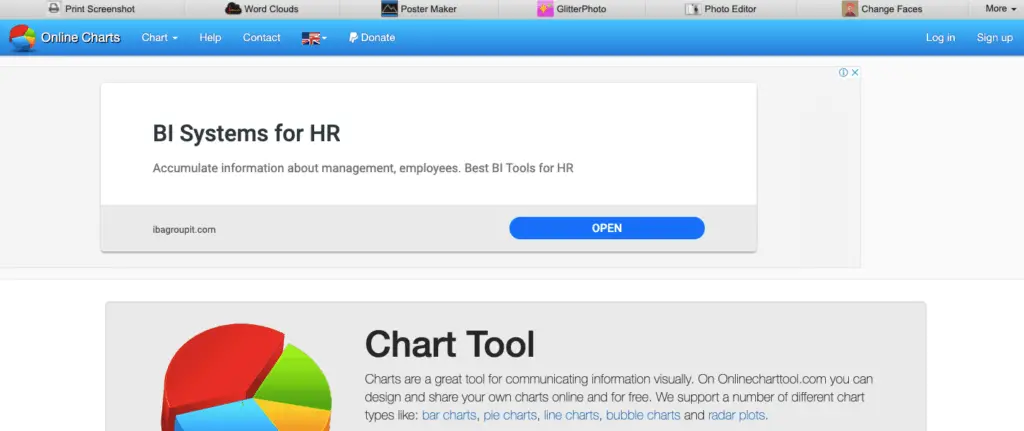Click the BI Systems for HR headline
The height and width of the screenshot is (431, 1024).
point(246,133)
